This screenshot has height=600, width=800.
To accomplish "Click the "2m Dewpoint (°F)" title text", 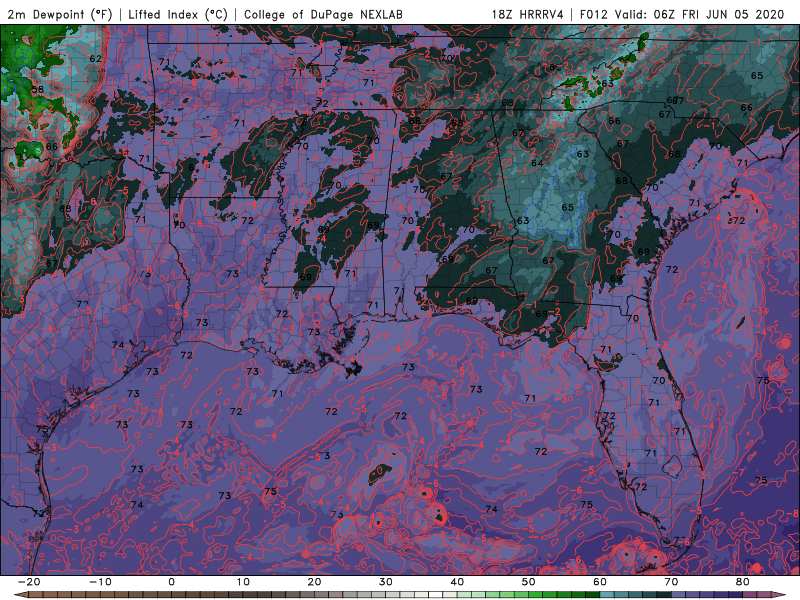I will (60, 14).
